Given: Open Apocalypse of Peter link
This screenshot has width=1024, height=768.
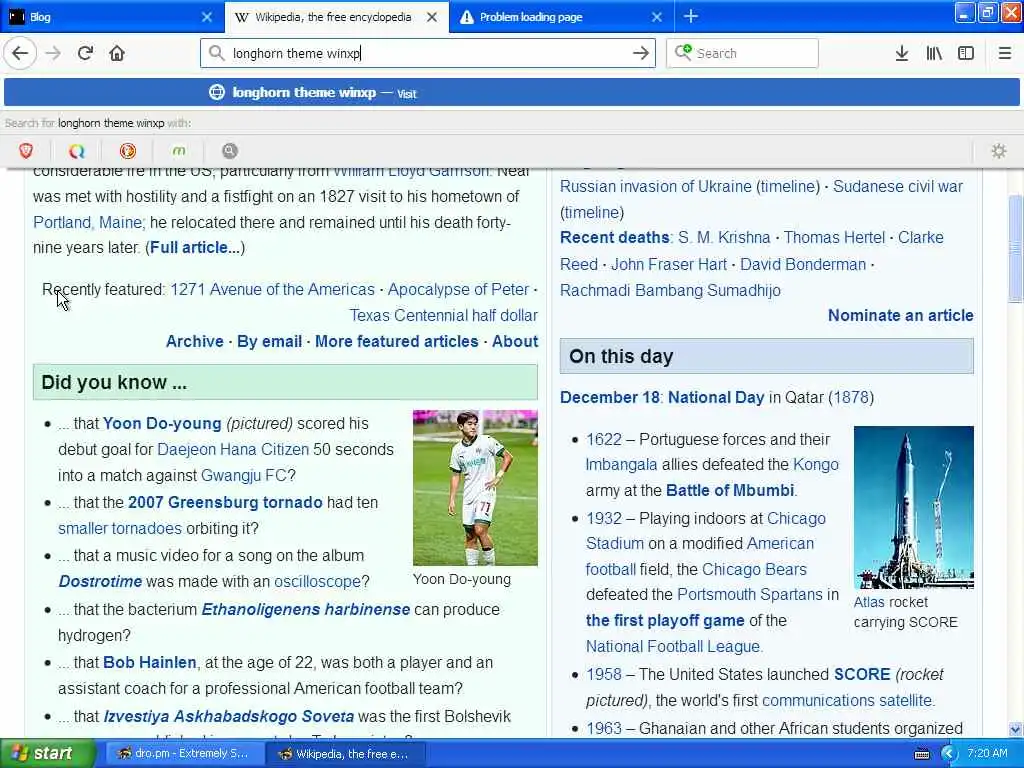Looking at the screenshot, I should point(458,289).
